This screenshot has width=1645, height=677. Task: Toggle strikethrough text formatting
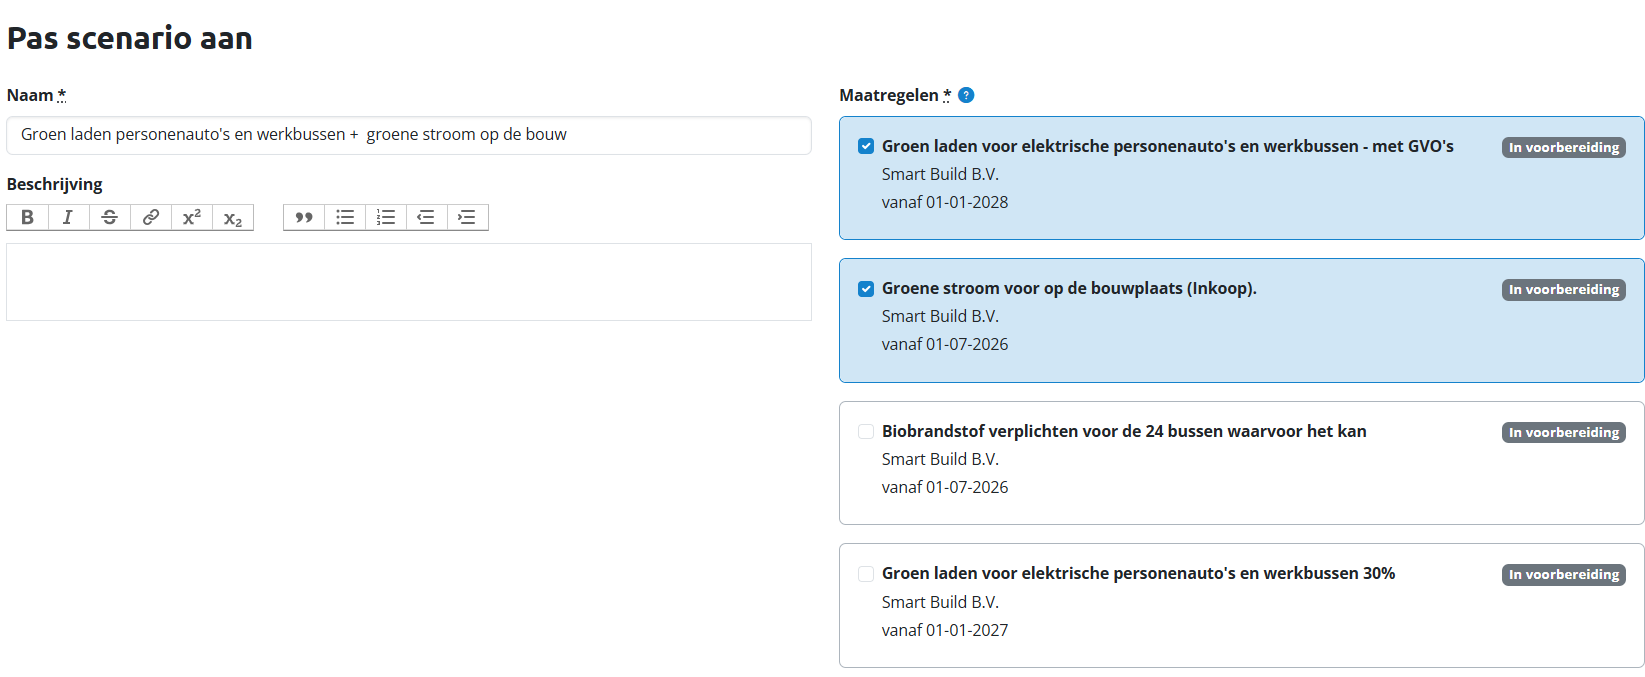click(110, 217)
